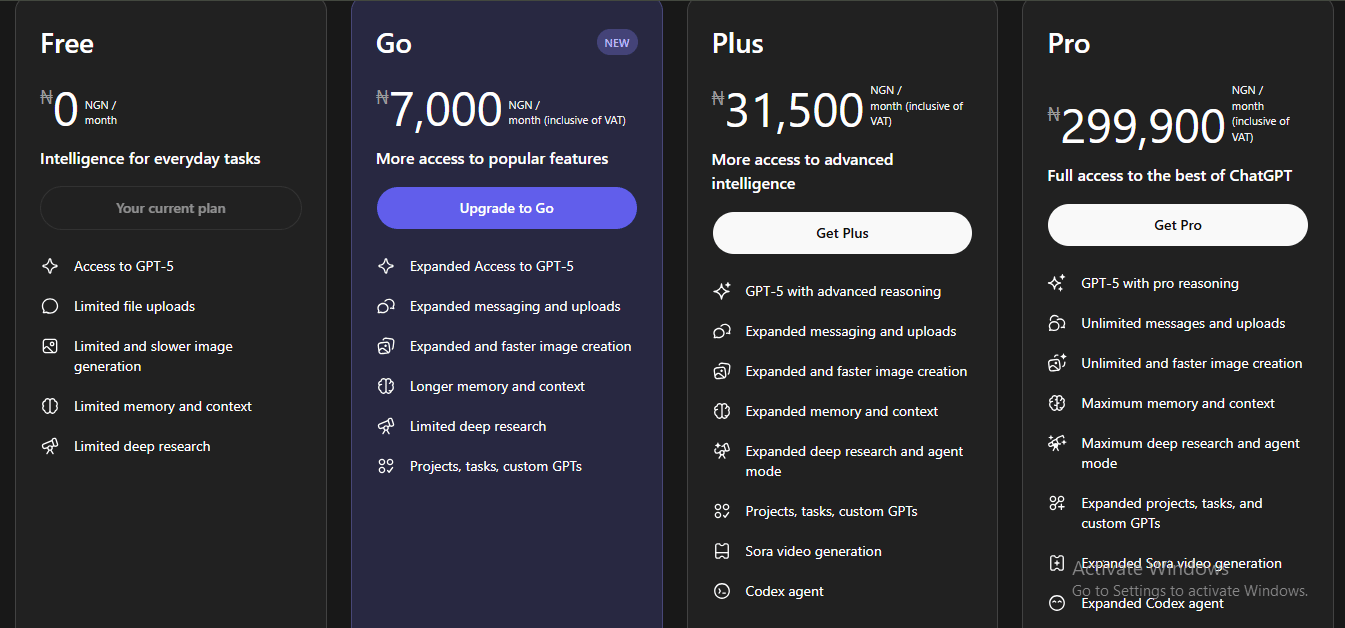The image size is (1345, 628).
Task: Click the sparkle icon beside GPT-5 with pro reasoning
Action: tap(1057, 283)
